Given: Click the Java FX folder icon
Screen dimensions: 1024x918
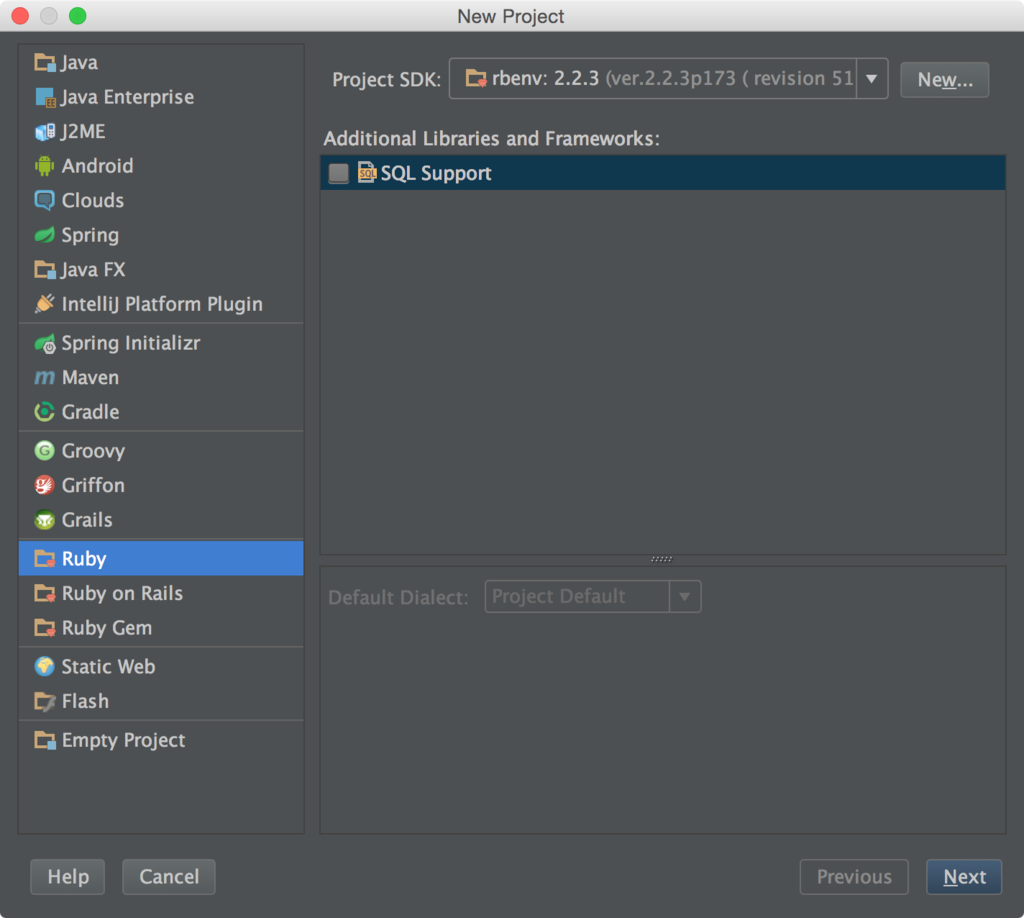Looking at the screenshot, I should click(x=44, y=270).
